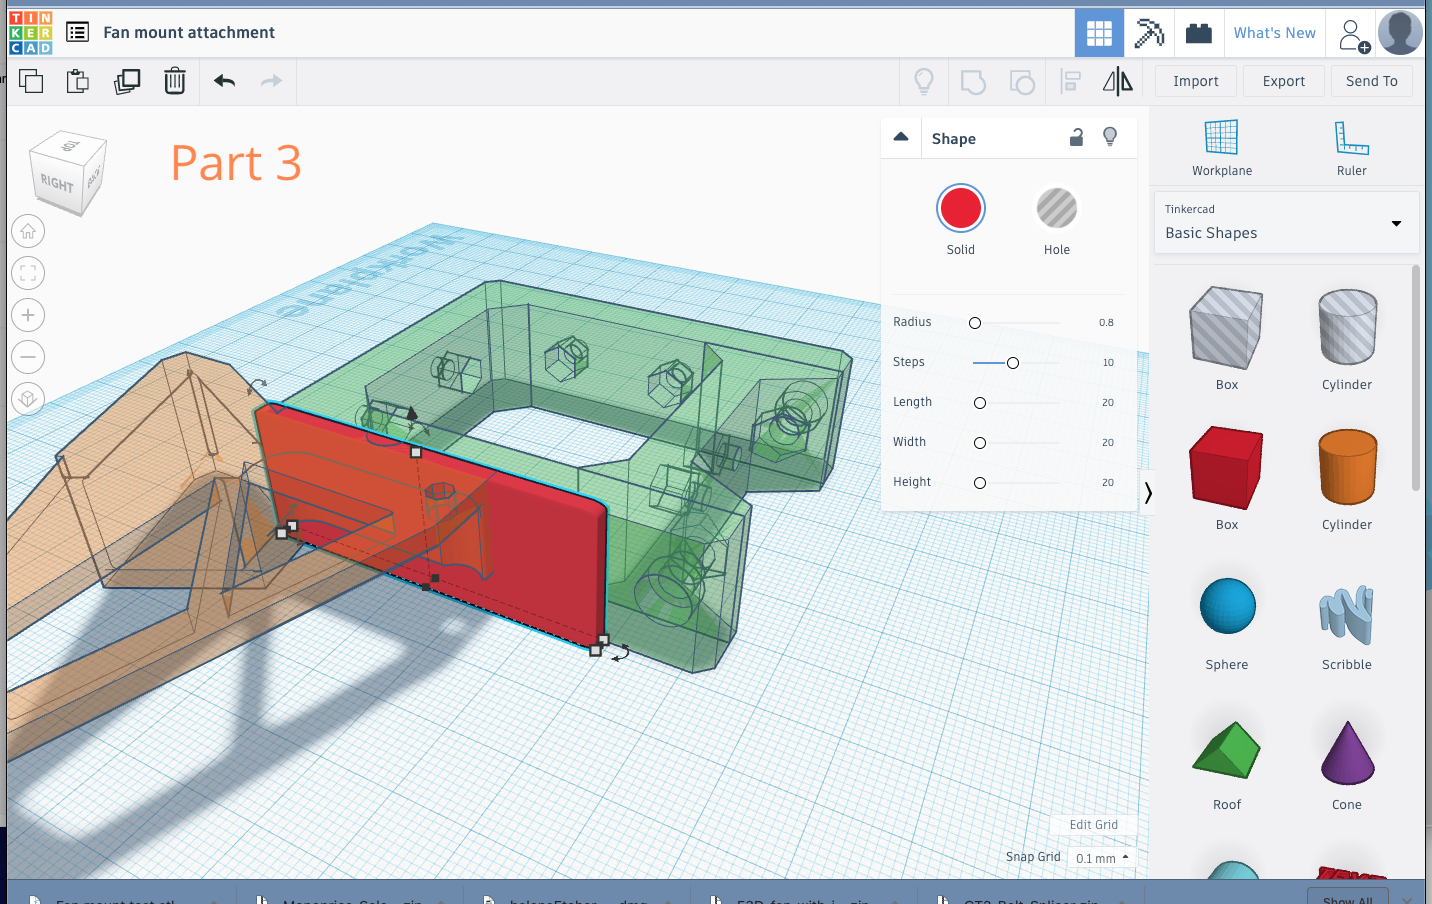Pick the purple Cone shape
The image size is (1432, 904).
[1347, 752]
